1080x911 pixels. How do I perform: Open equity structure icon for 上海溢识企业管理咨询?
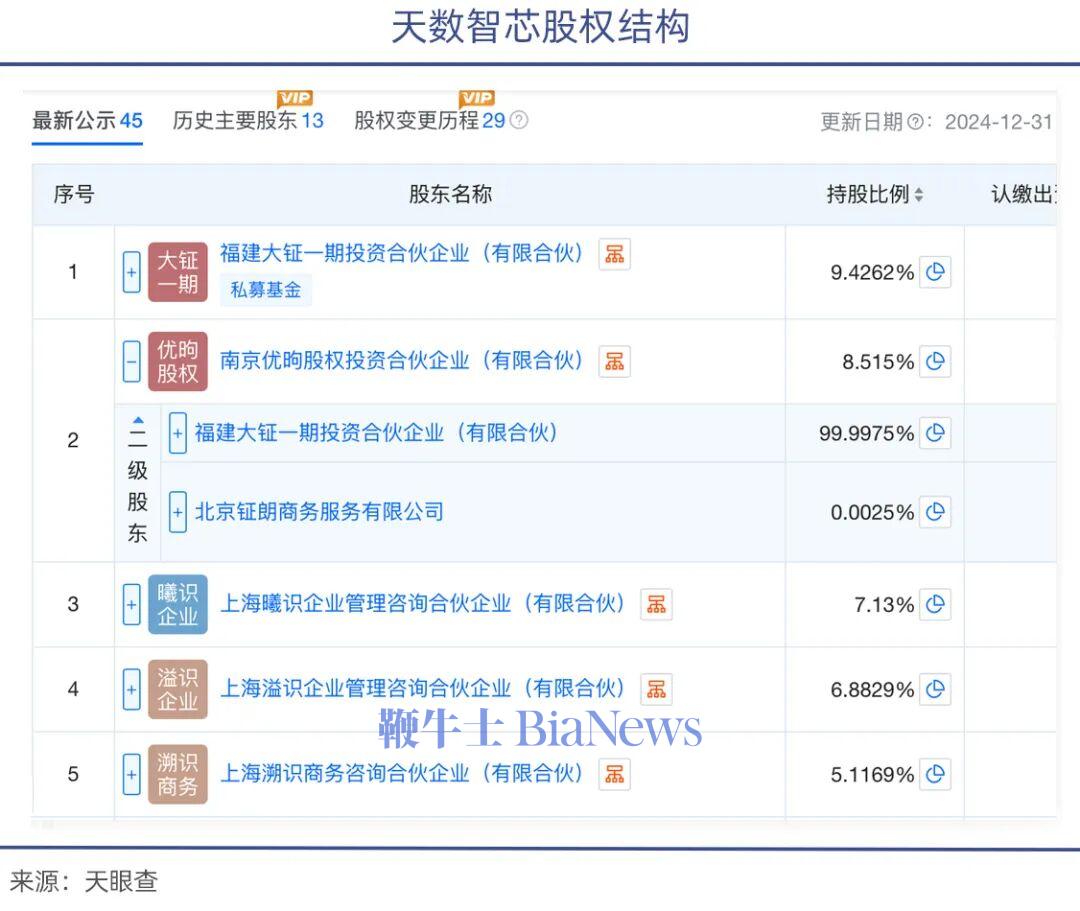[656, 689]
